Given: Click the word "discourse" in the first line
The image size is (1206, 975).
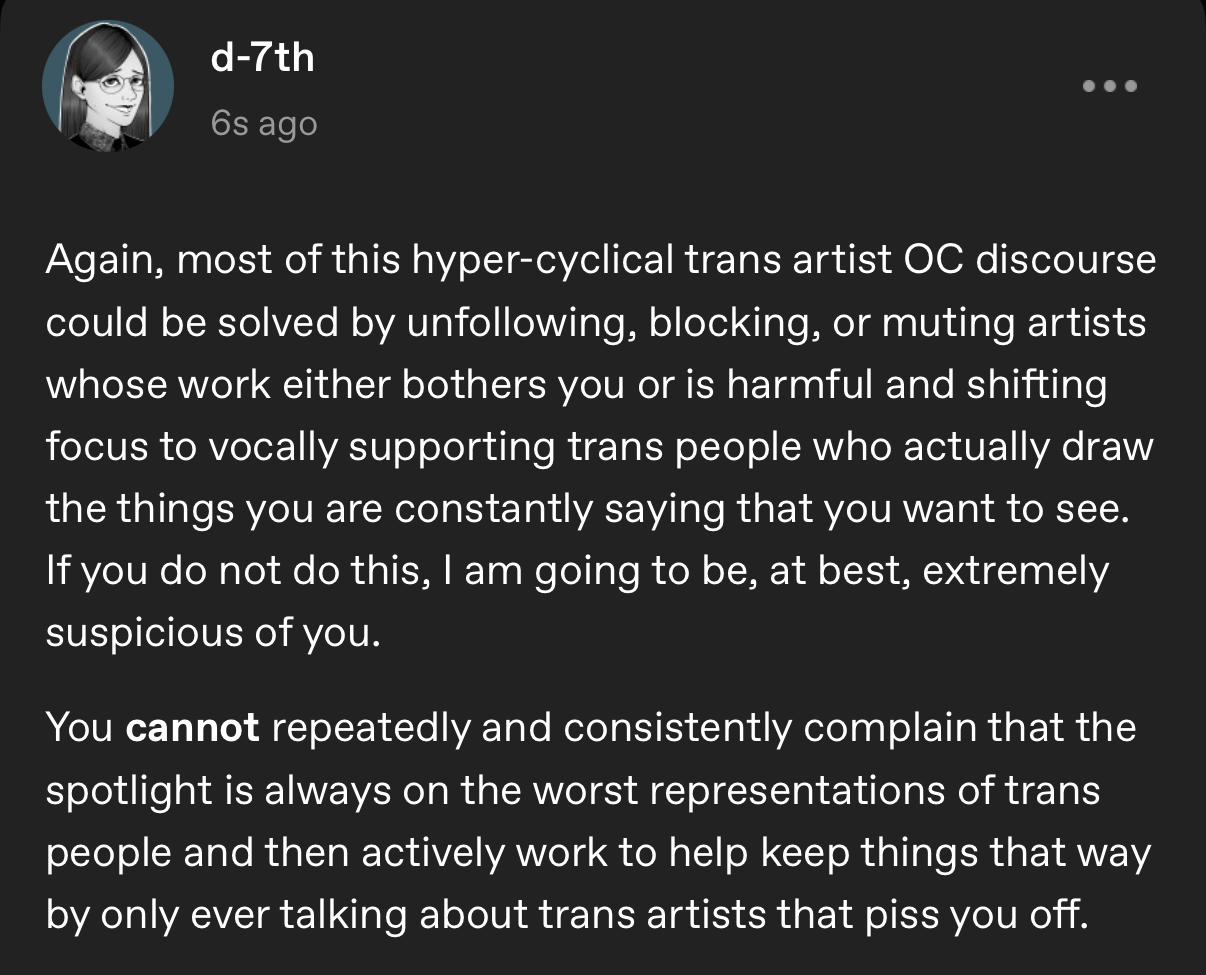Looking at the screenshot, I should tap(1065, 261).
